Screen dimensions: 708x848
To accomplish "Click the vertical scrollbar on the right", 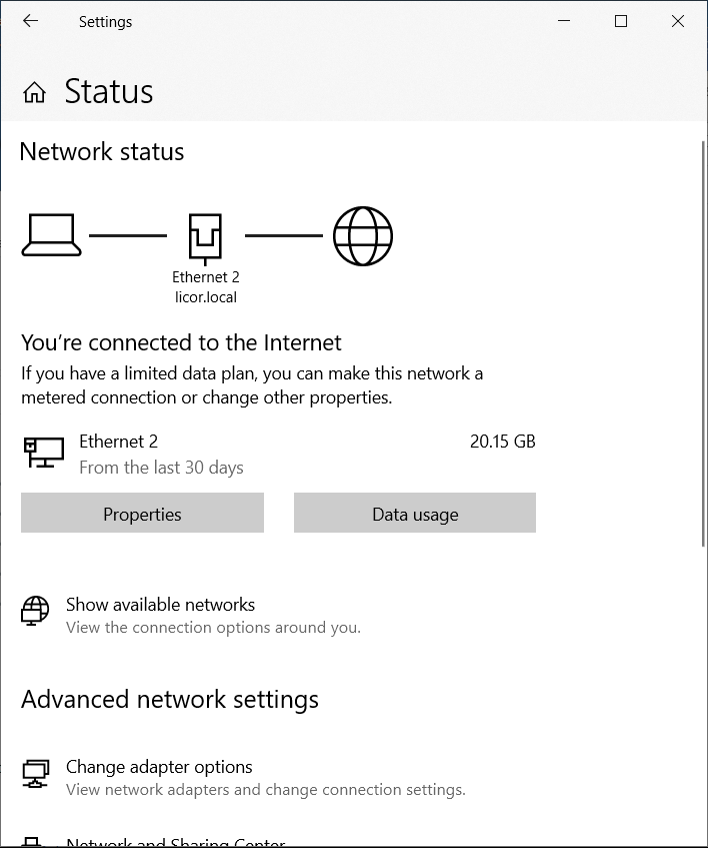I will pyautogui.click(x=703, y=346).
